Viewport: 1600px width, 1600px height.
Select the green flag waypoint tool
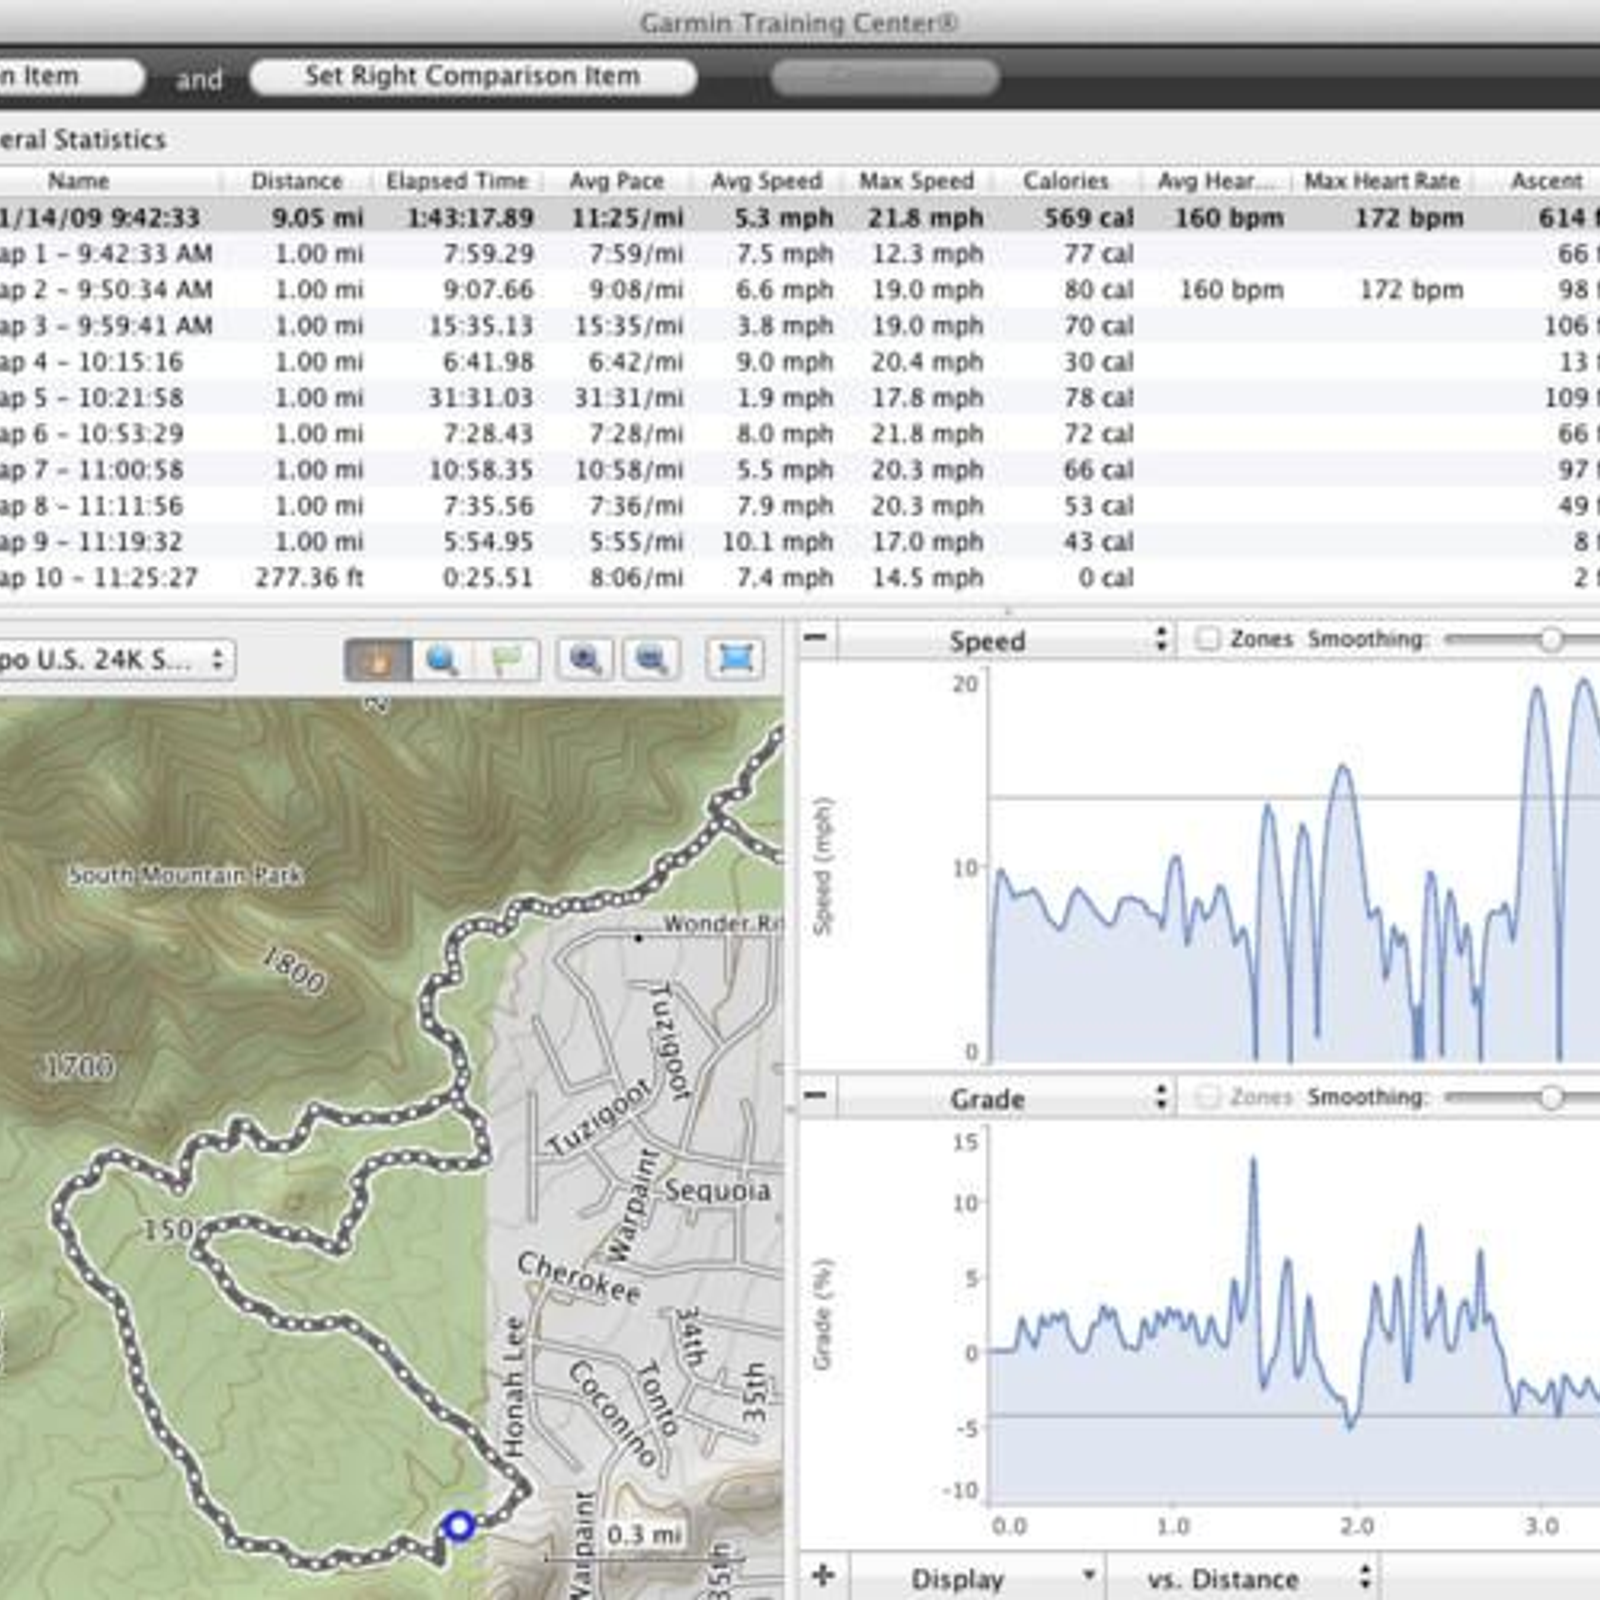(x=508, y=659)
